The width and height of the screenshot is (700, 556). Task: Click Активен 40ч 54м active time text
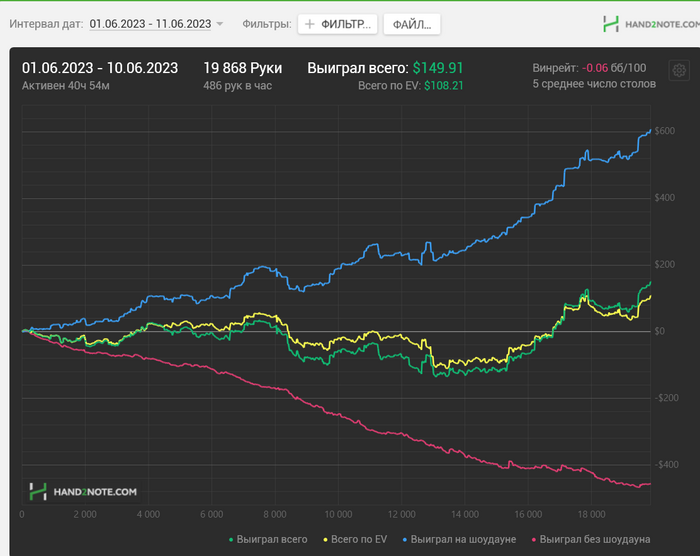66,86
